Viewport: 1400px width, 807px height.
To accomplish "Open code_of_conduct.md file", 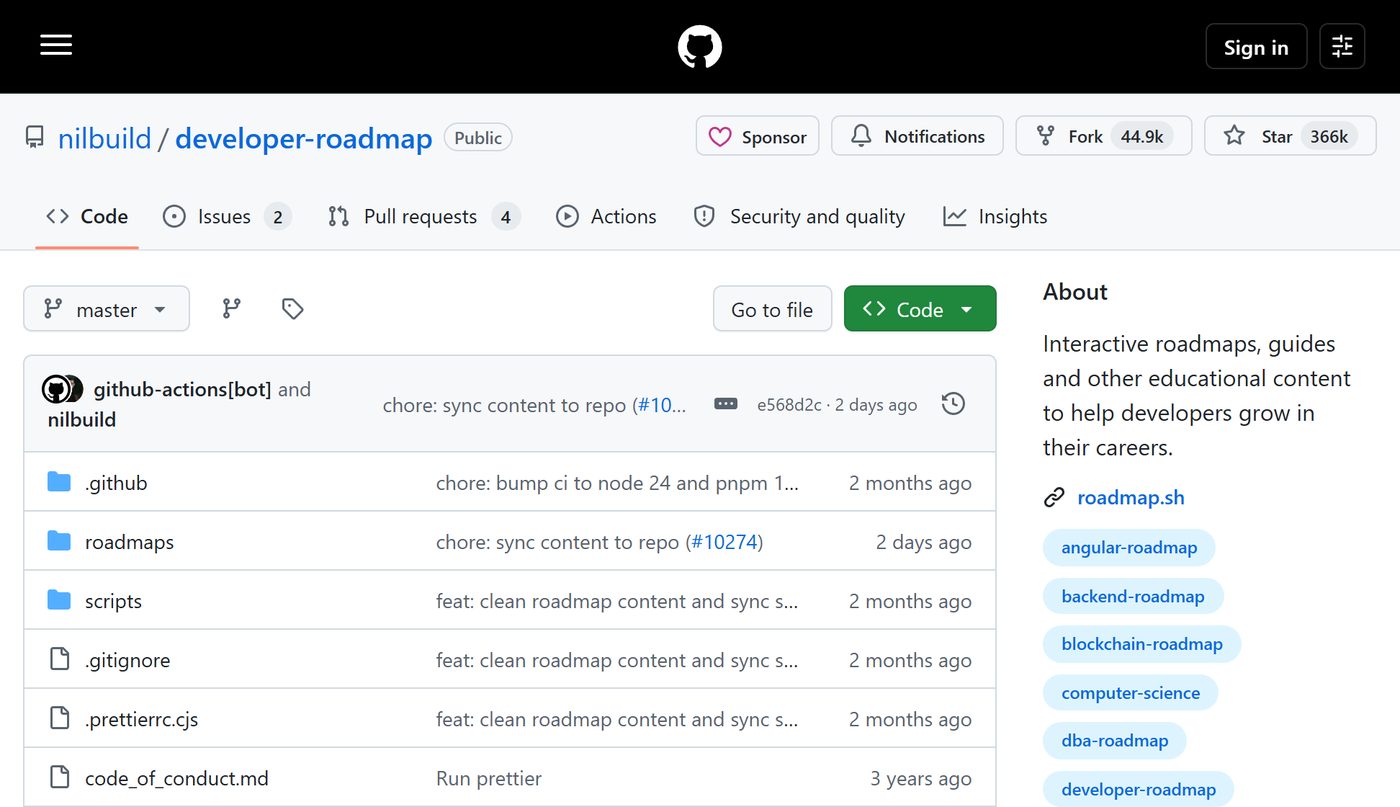I will (177, 778).
